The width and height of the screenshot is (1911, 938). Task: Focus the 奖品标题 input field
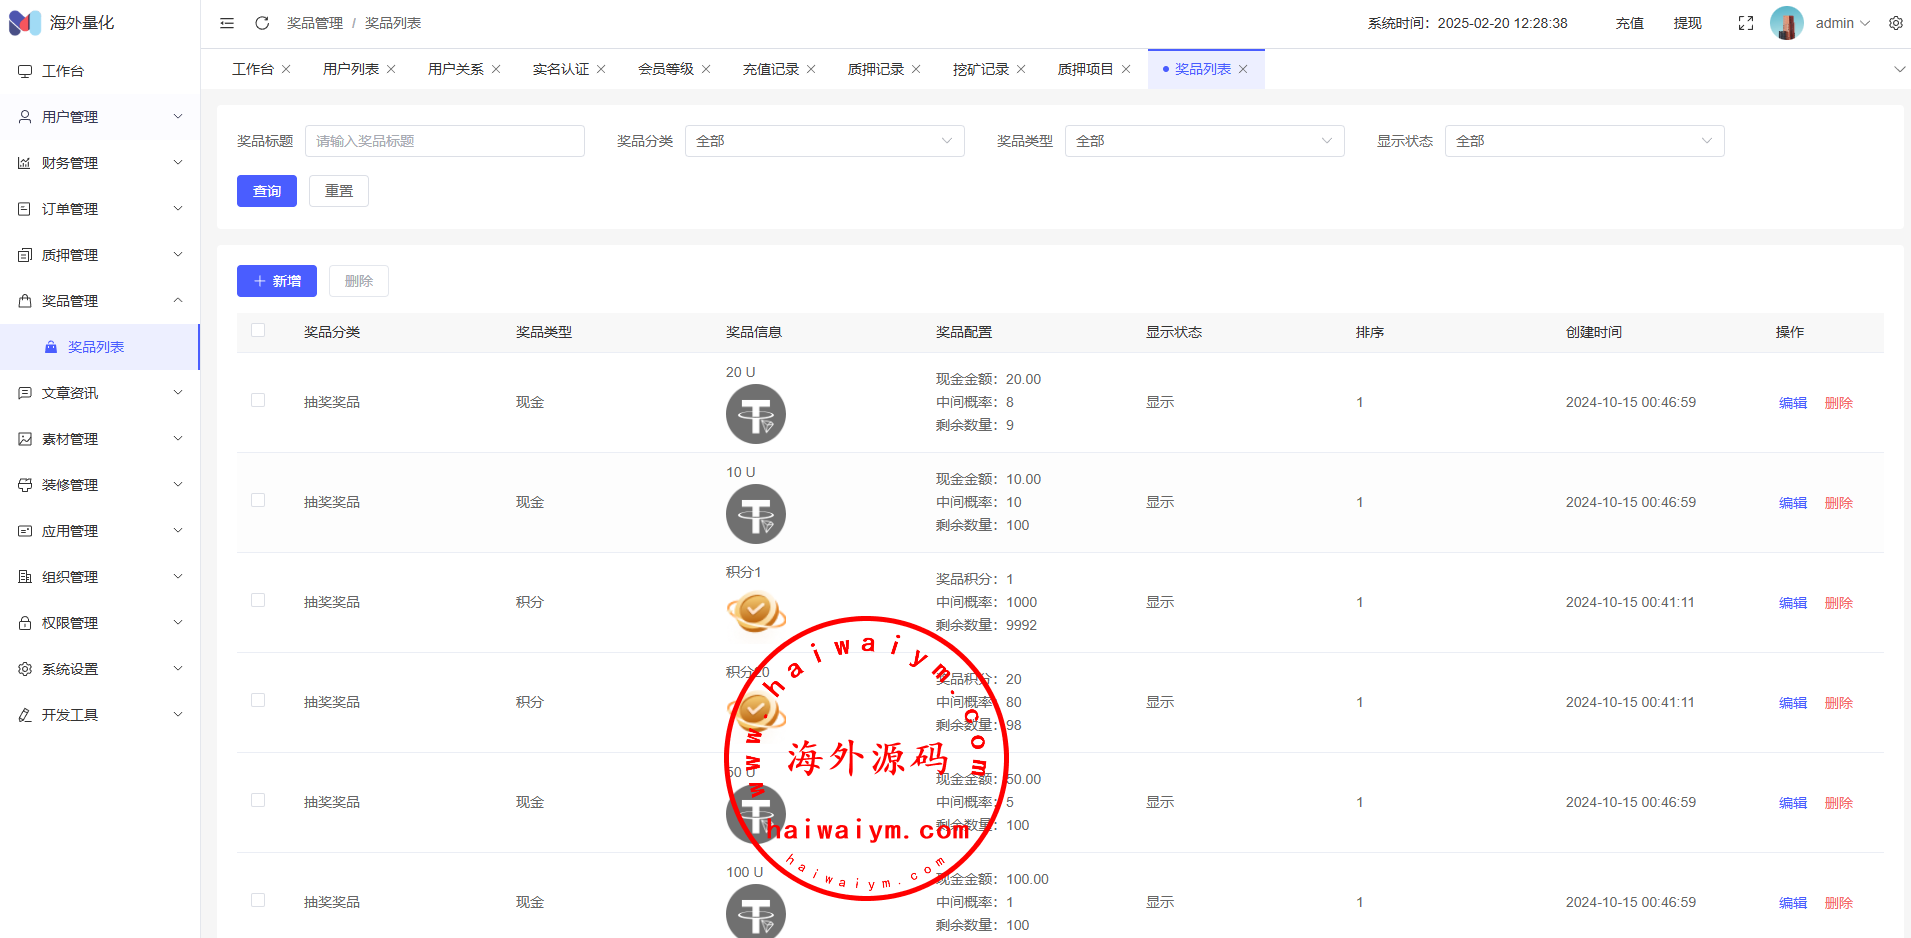(x=445, y=141)
